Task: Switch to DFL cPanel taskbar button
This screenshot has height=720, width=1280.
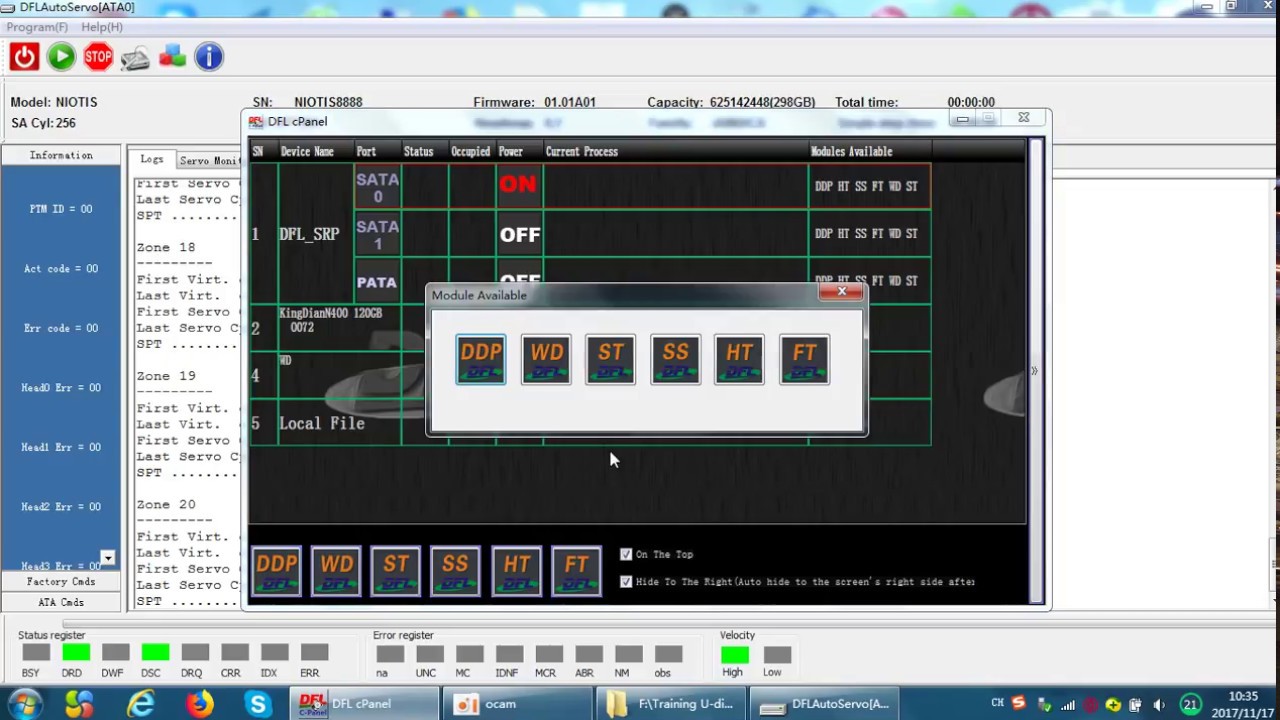Action: pyautogui.click(x=363, y=704)
